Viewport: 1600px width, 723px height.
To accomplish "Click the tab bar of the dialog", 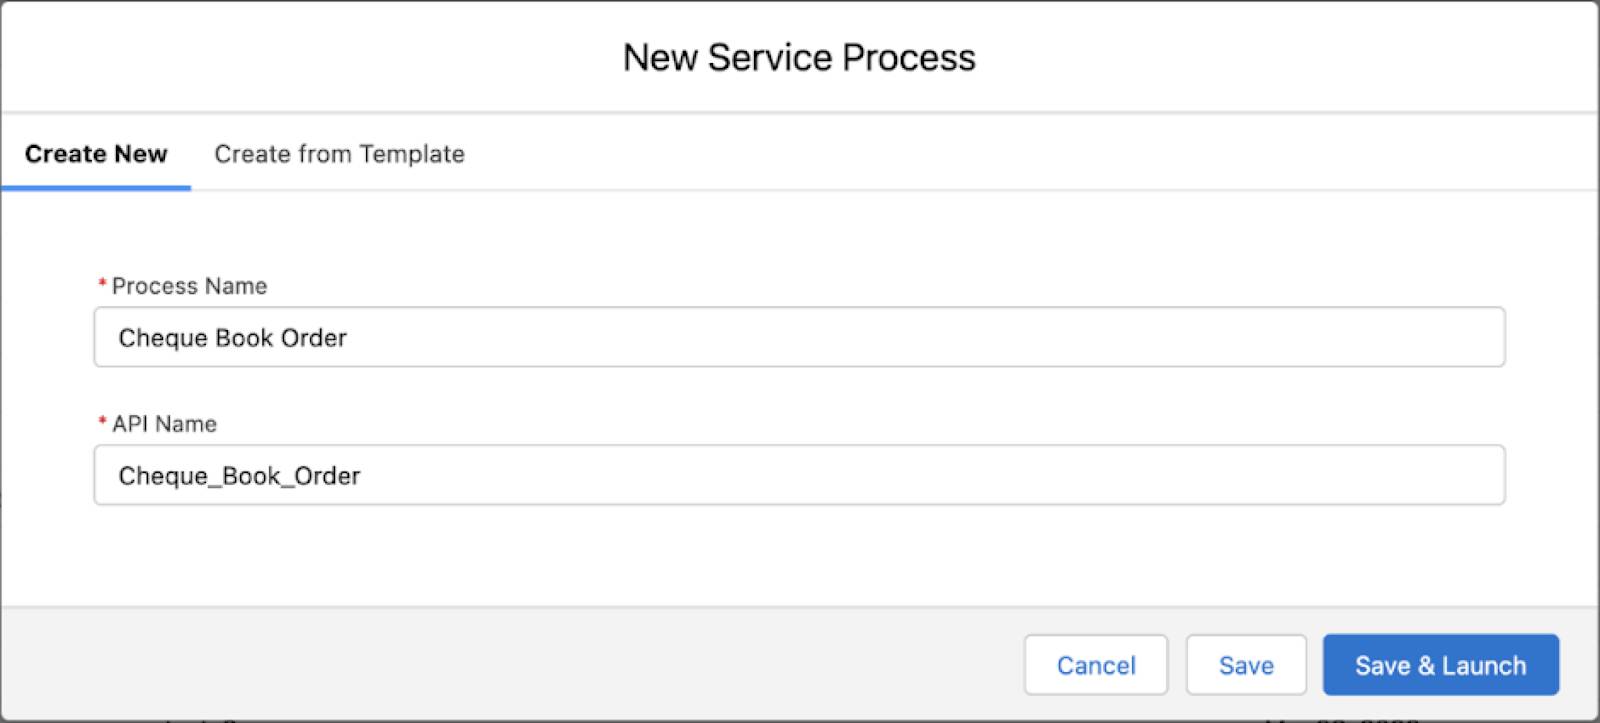I will click(800, 154).
